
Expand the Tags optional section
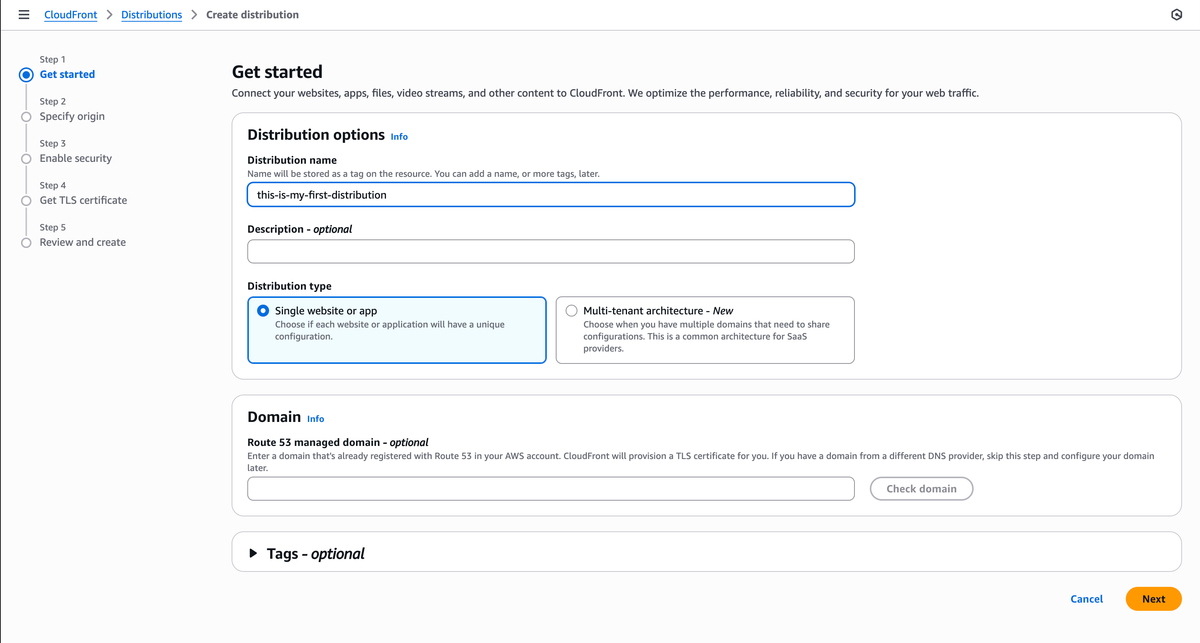click(254, 553)
